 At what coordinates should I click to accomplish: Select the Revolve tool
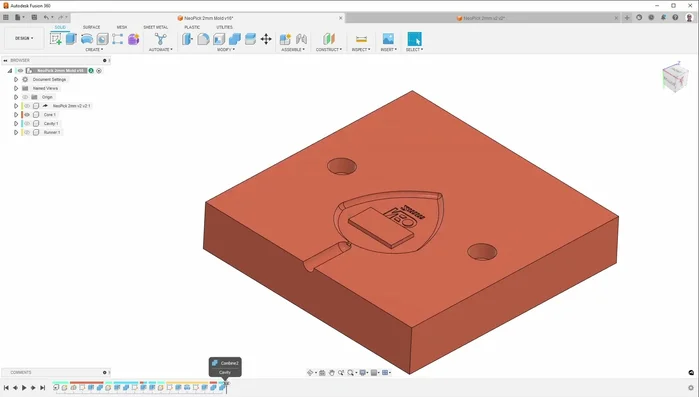[x=87, y=39]
